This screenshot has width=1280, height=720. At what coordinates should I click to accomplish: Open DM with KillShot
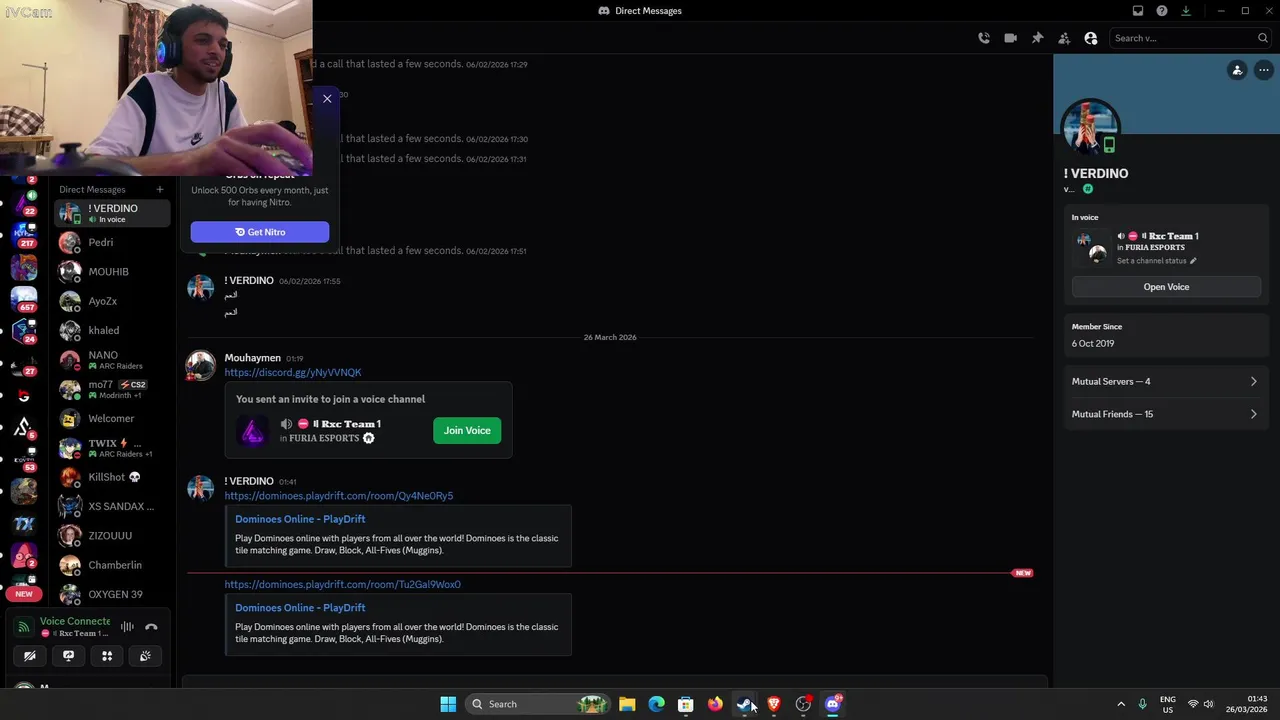coord(113,477)
